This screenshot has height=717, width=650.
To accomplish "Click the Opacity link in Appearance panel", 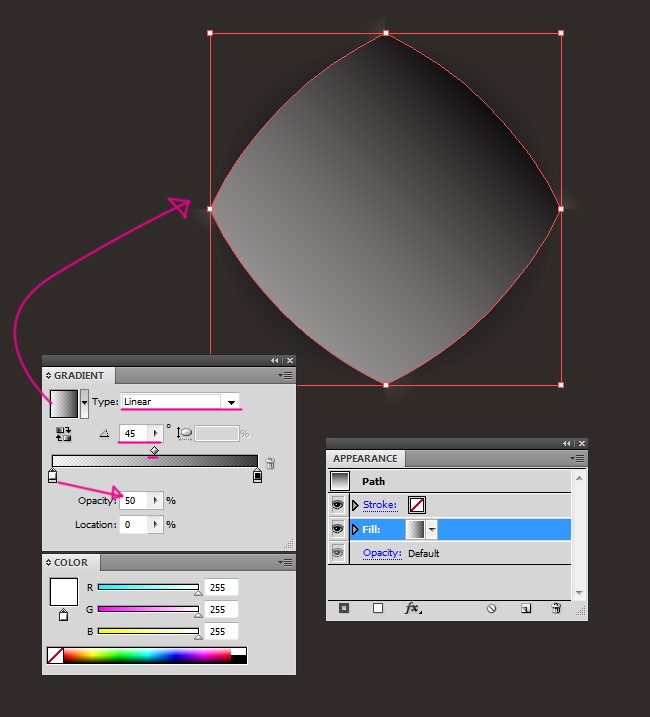I will pyautogui.click(x=382, y=553).
